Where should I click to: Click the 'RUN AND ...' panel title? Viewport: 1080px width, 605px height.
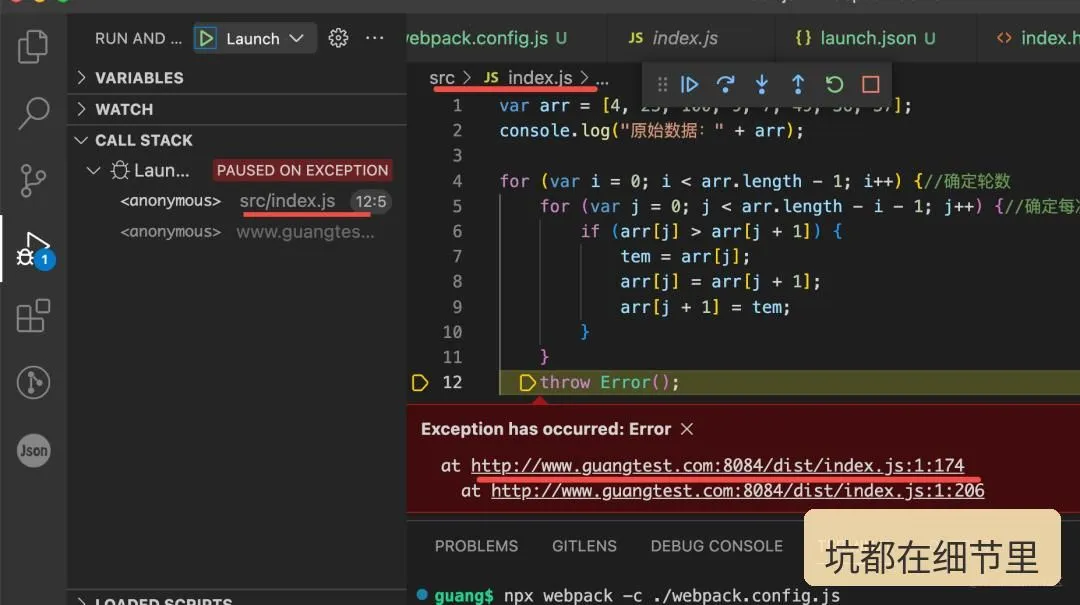[138, 39]
